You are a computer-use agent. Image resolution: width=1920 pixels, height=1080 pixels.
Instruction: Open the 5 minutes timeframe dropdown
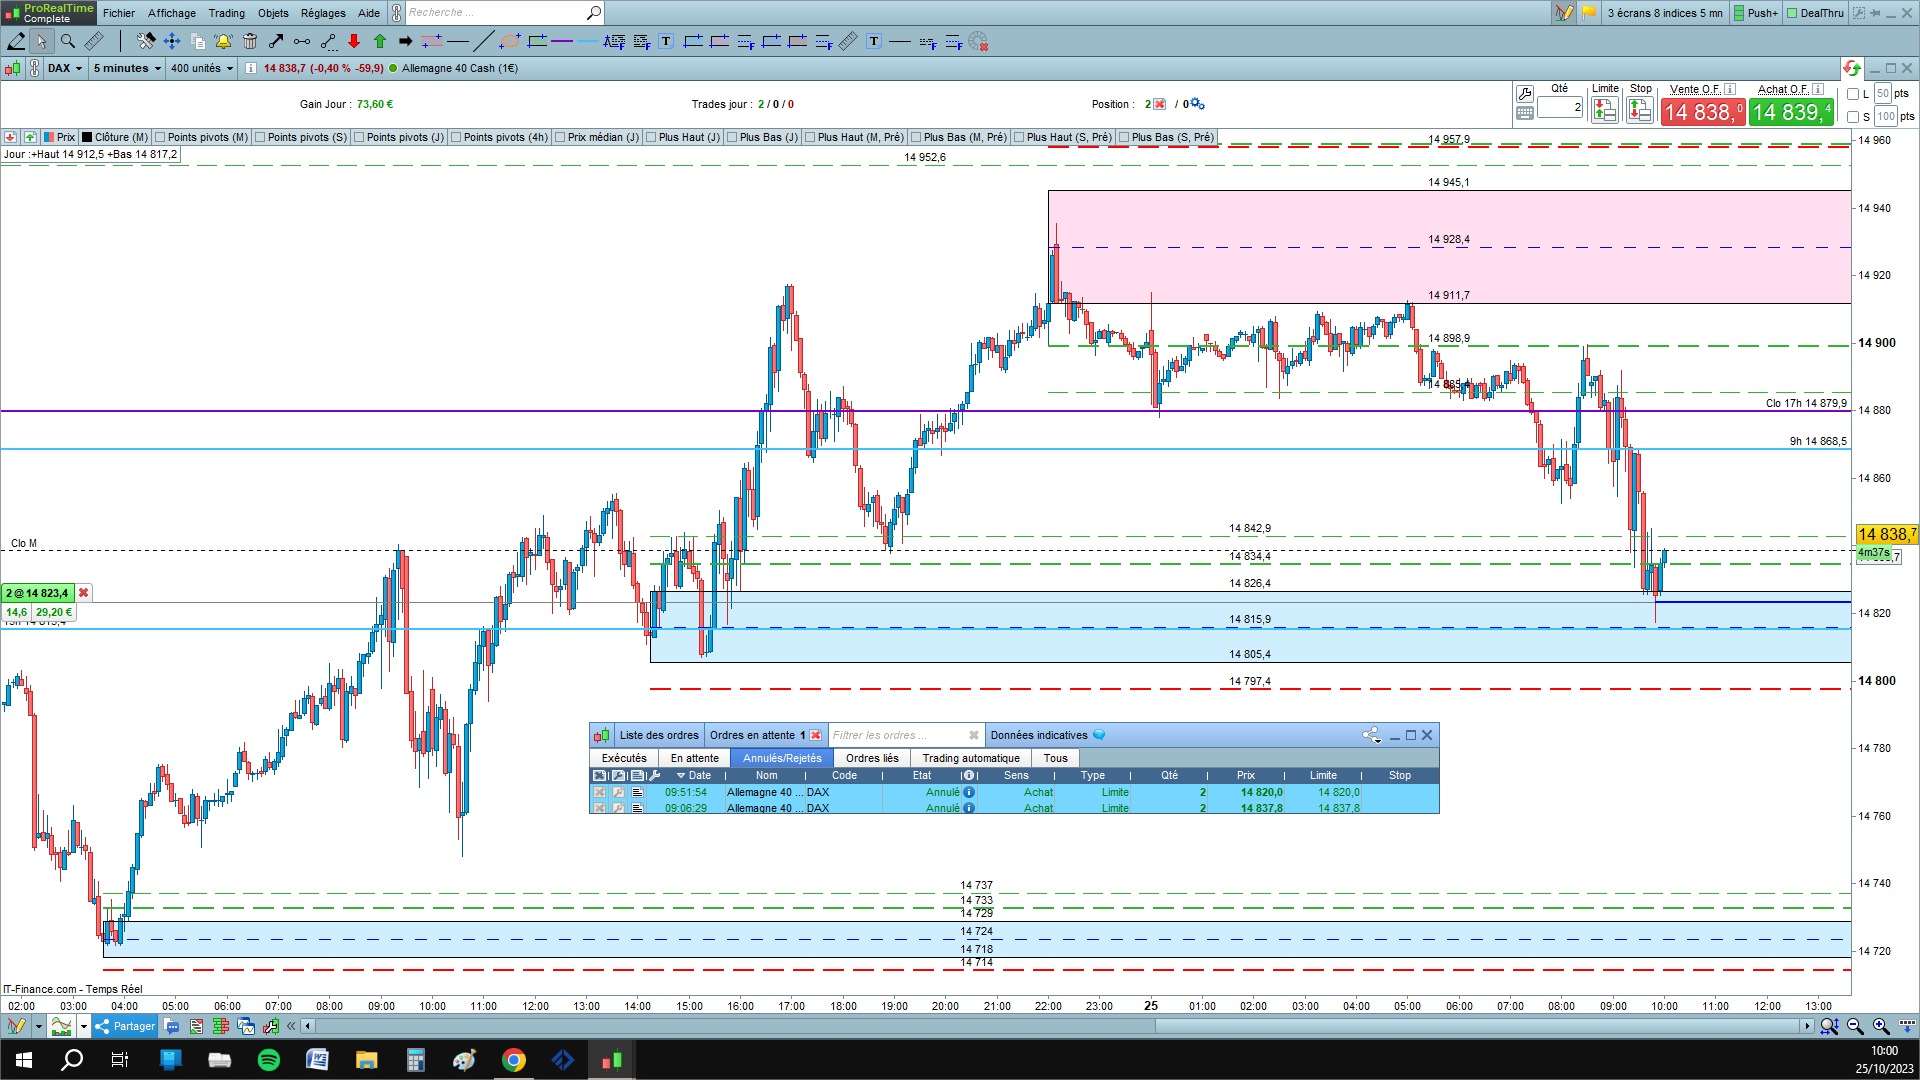[x=127, y=68]
